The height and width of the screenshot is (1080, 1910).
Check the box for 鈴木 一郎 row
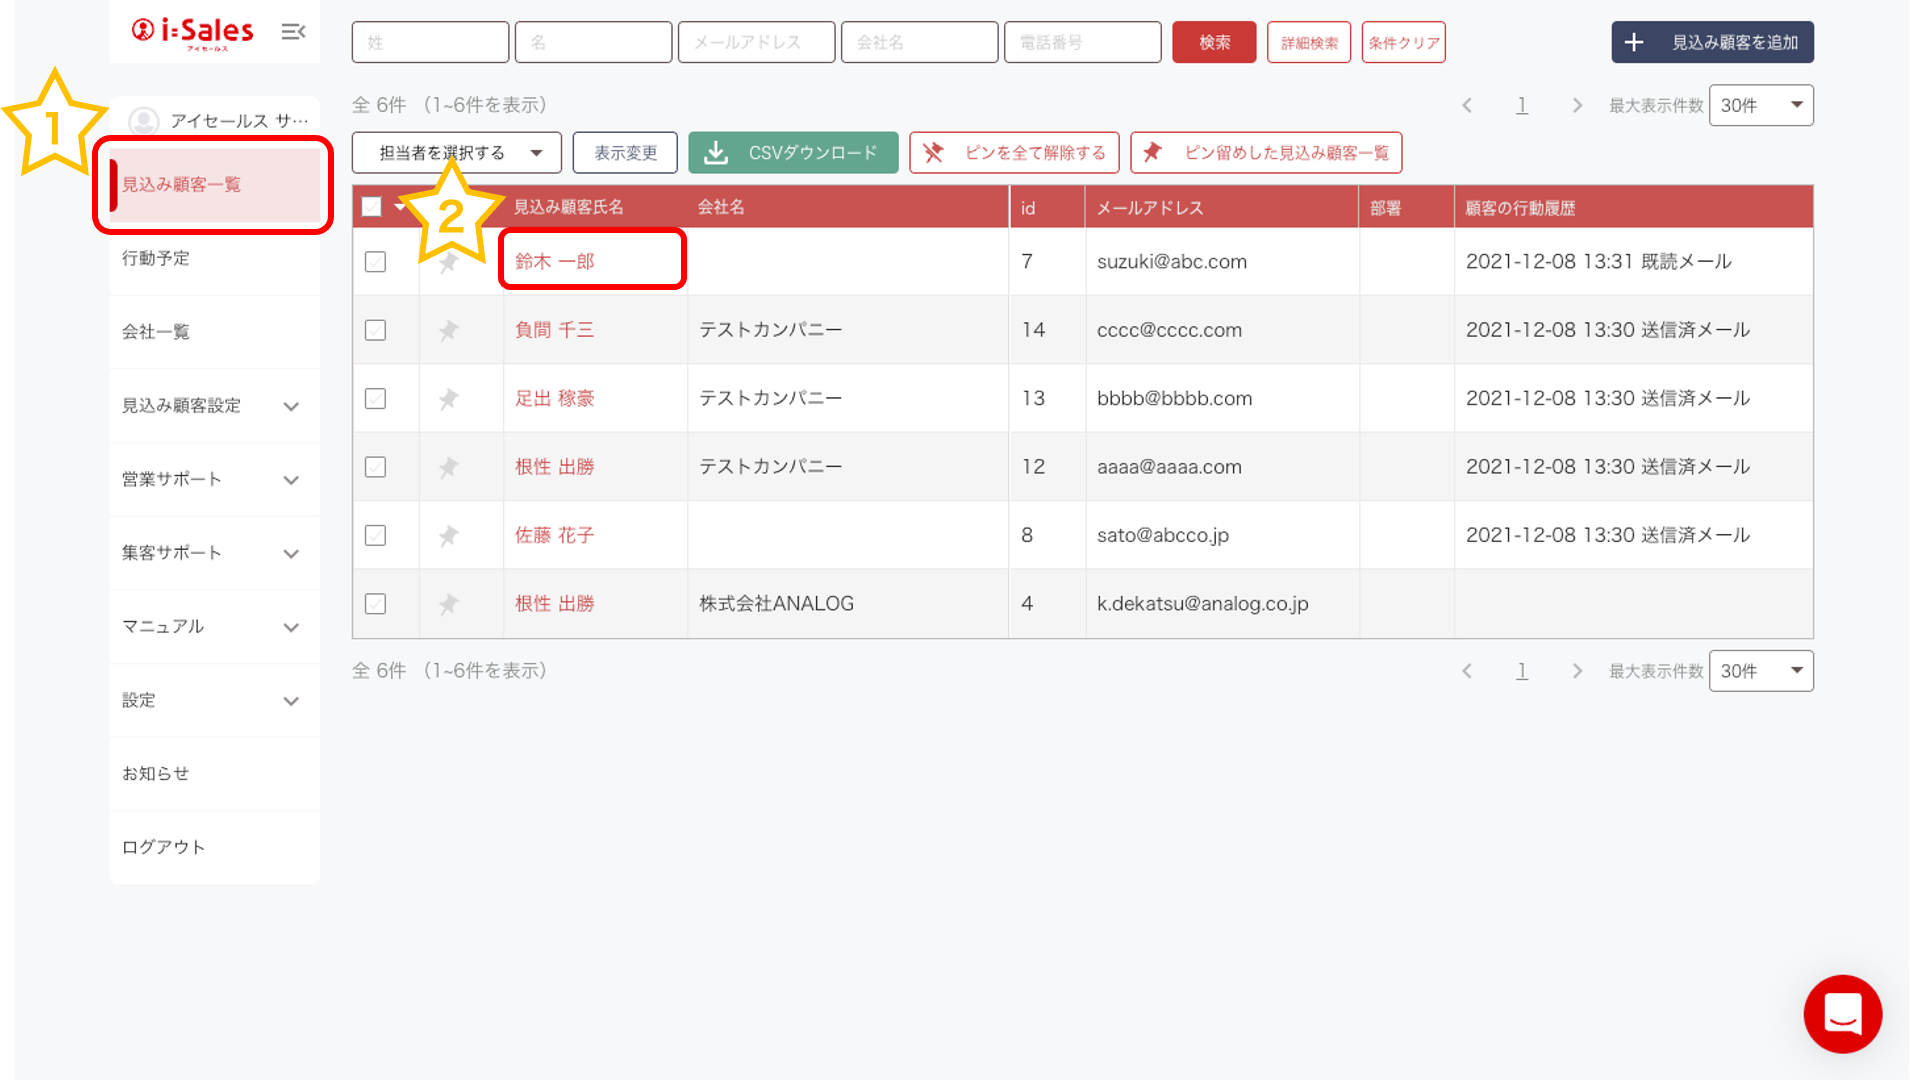click(375, 262)
